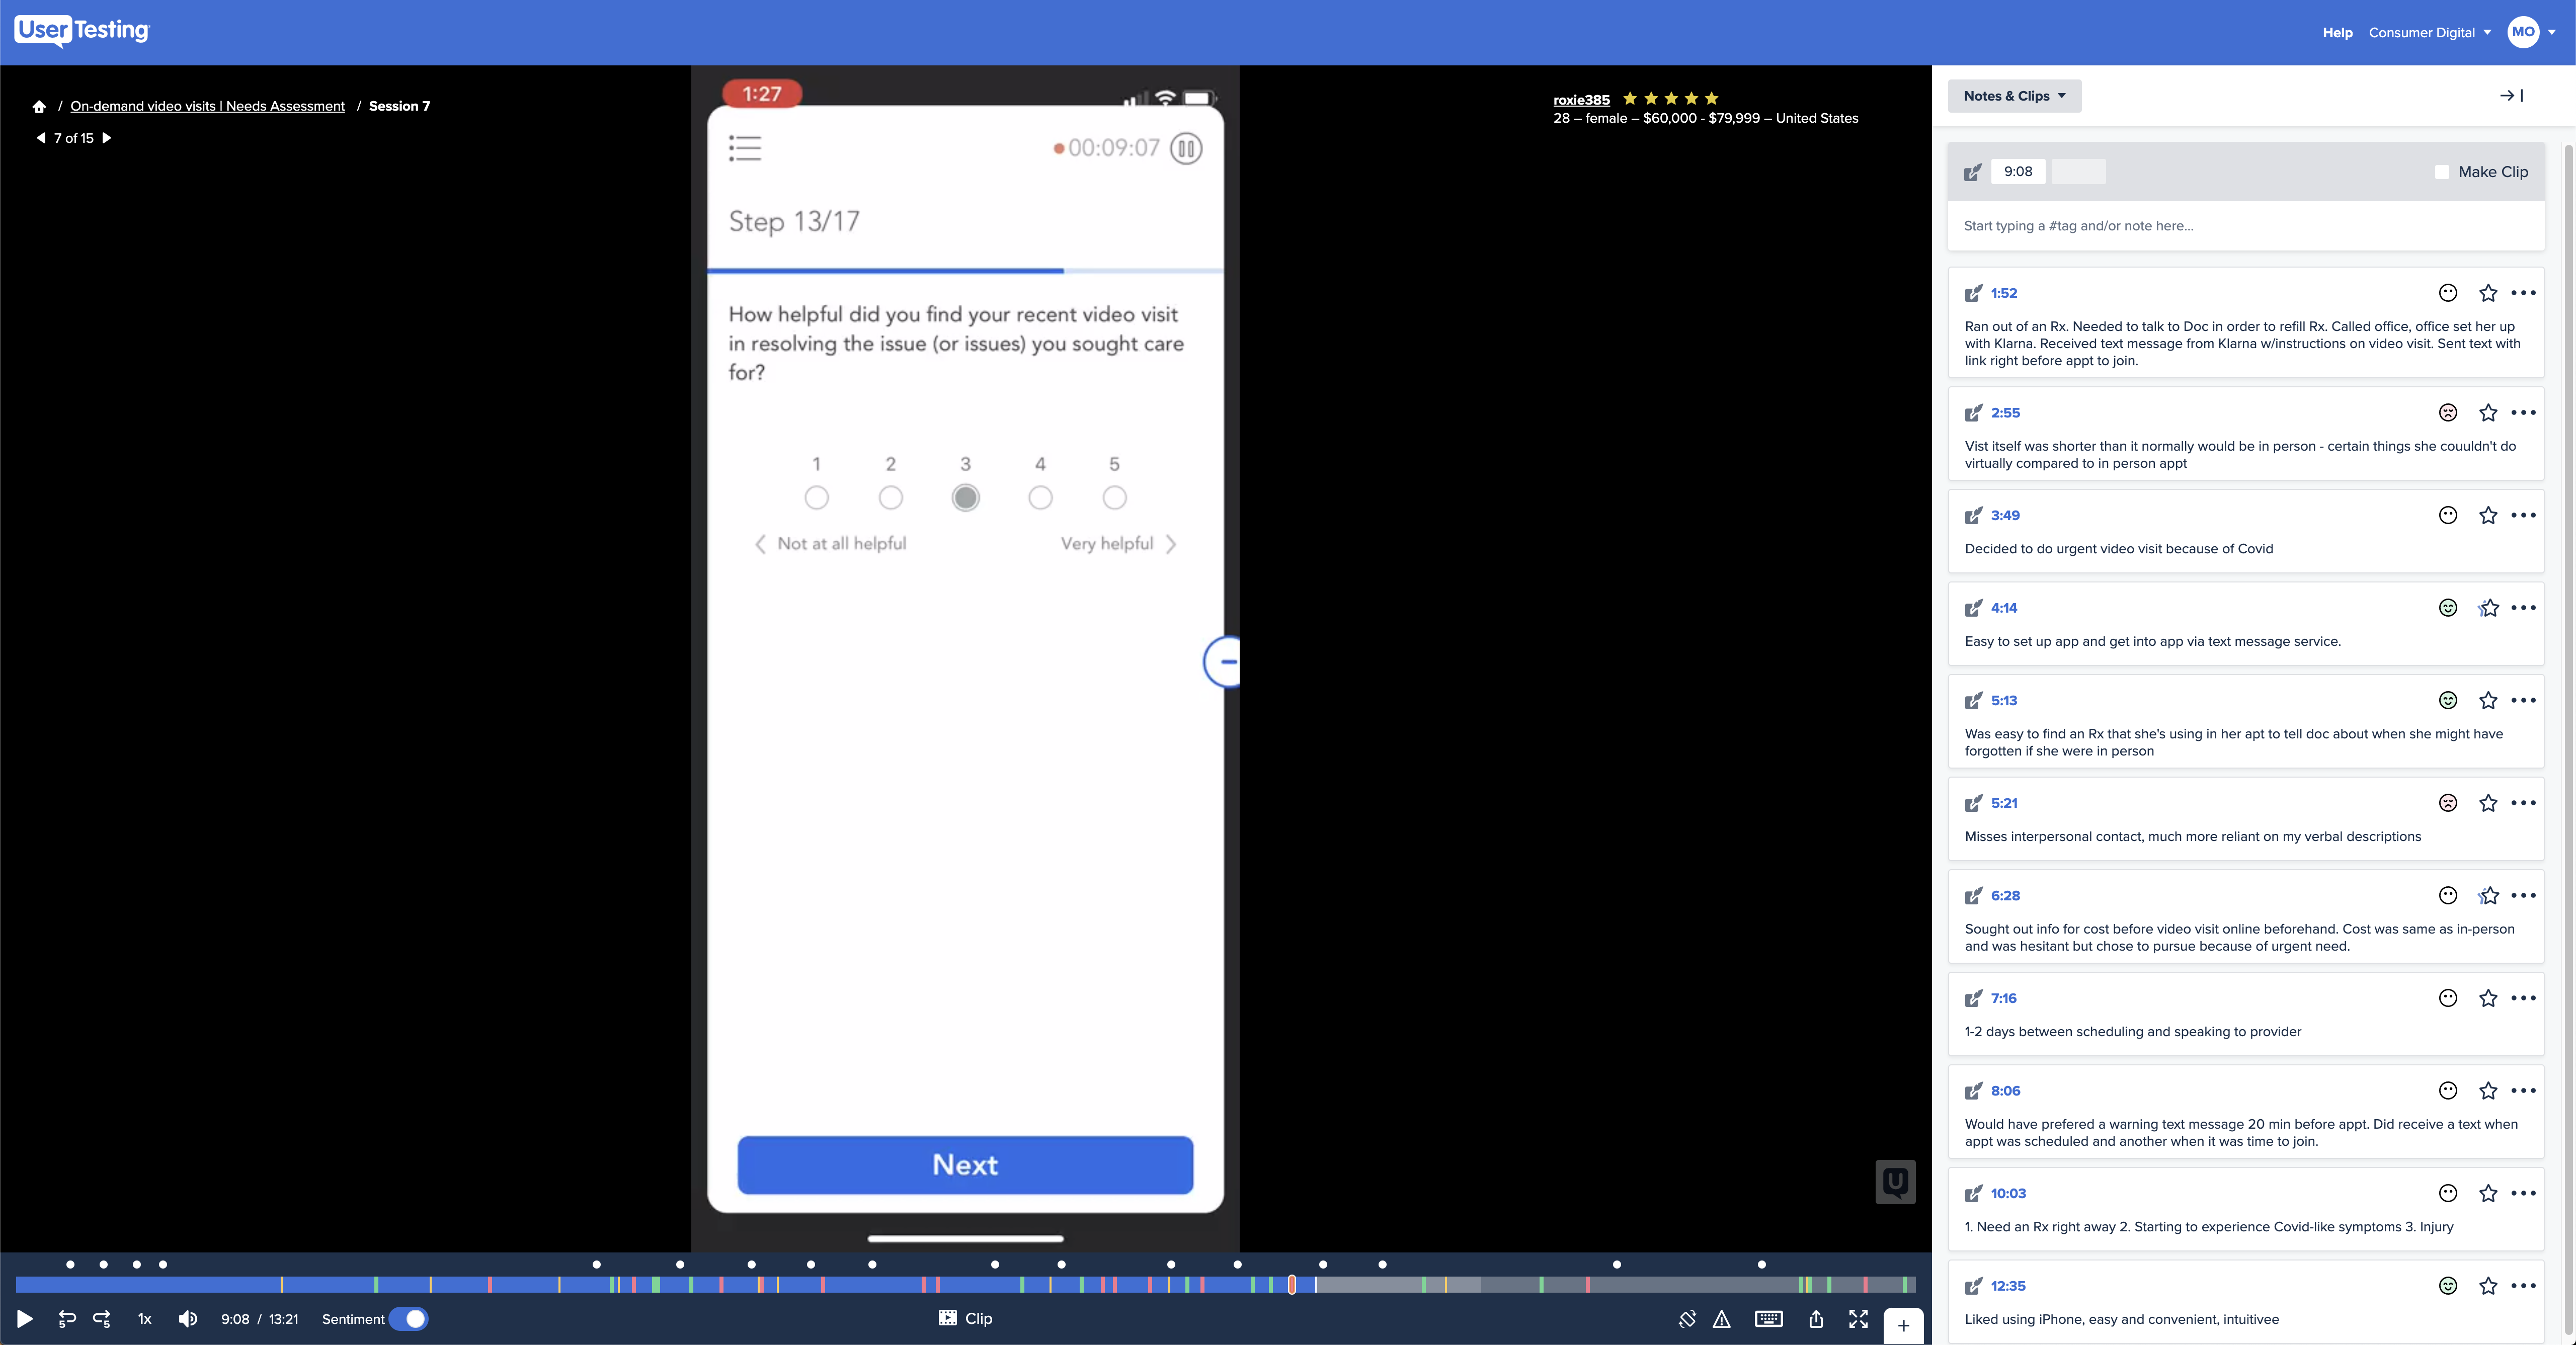Screen dimensions: 2576x1345
Task: Open the Notes & Clips dropdown
Action: 2013,96
